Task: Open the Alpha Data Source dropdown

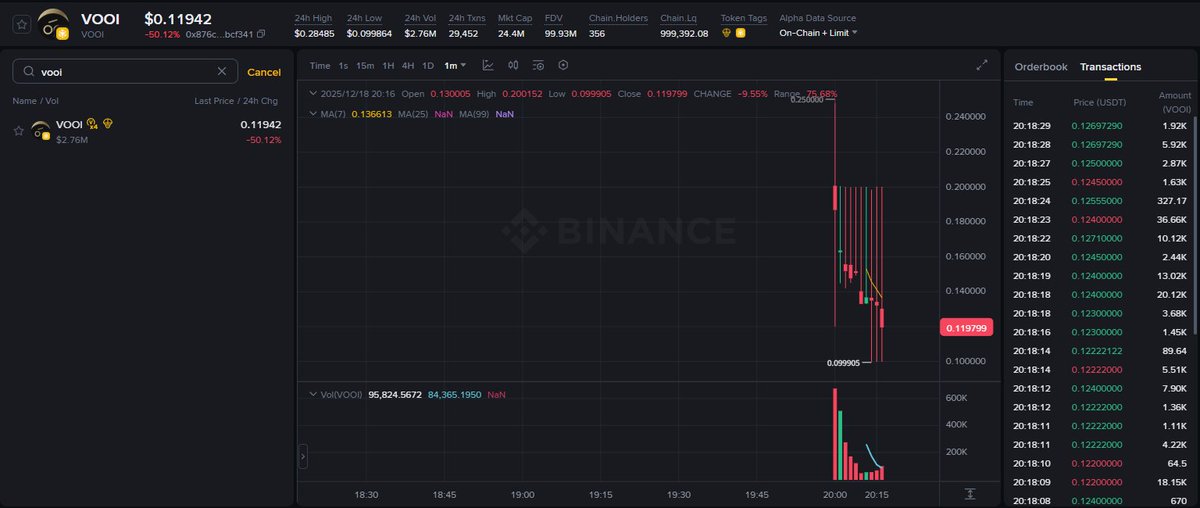Action: (818, 32)
